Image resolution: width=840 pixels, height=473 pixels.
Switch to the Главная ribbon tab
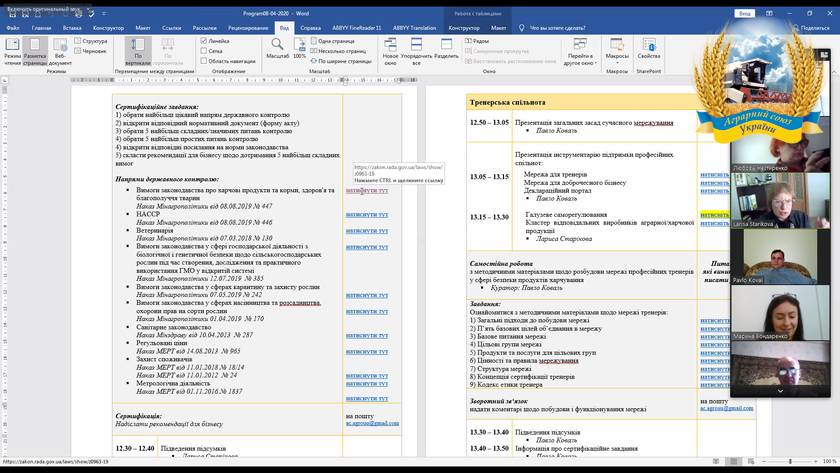tap(41, 28)
